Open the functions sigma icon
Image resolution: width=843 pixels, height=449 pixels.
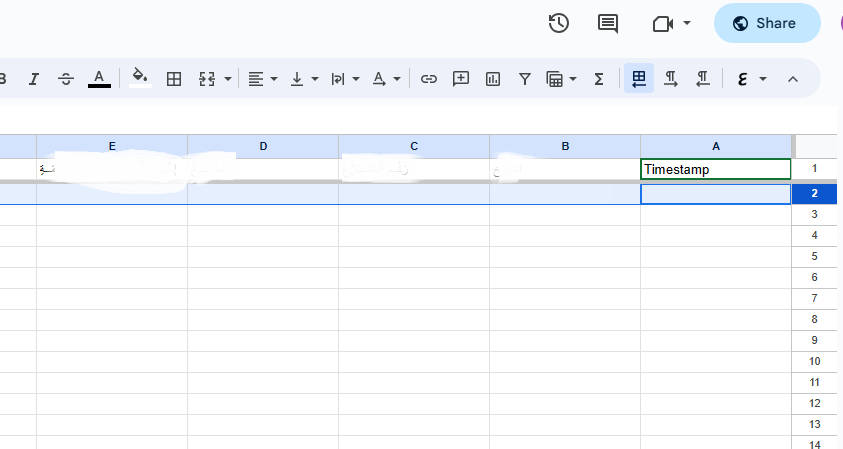coord(599,78)
